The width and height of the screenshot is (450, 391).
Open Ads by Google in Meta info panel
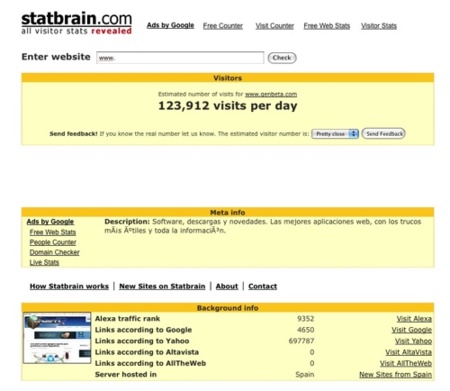tap(50, 222)
